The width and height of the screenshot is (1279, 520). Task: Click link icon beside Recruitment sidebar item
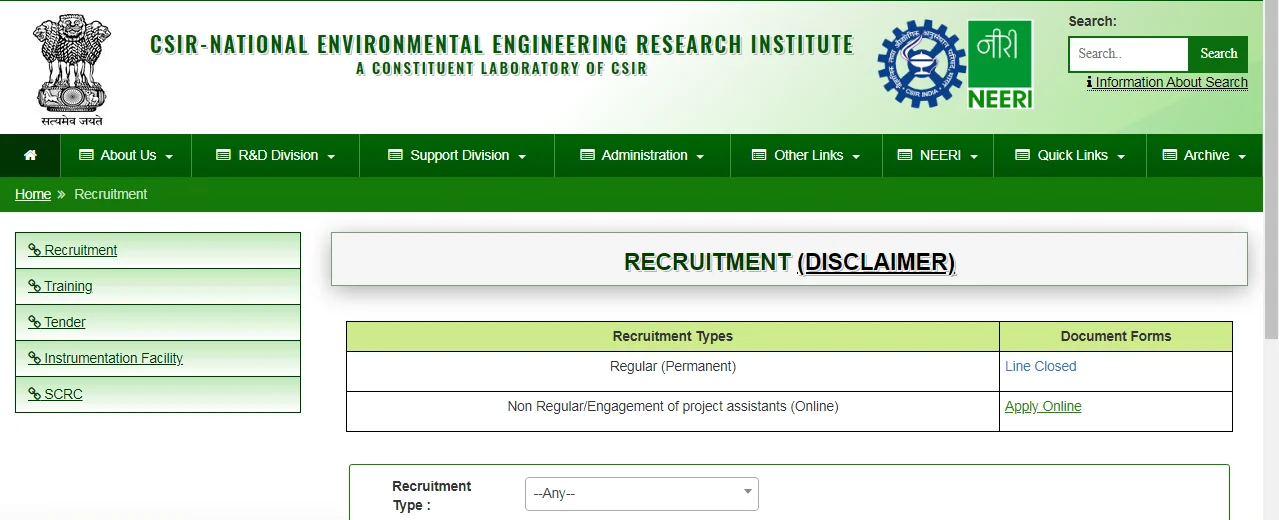pyautogui.click(x=35, y=250)
